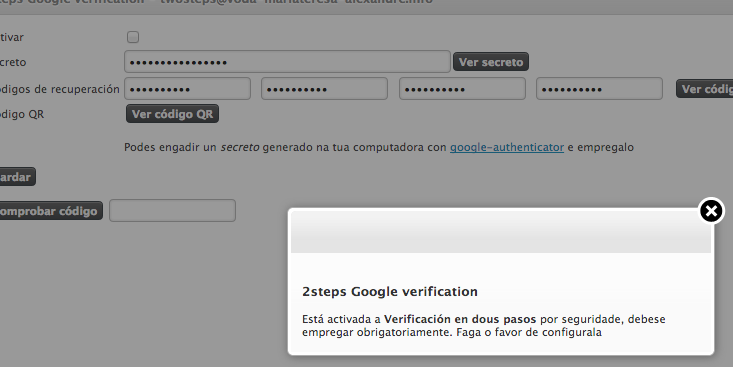733x367 pixels.
Task: Focus the fourth recovery code field
Action: point(599,89)
